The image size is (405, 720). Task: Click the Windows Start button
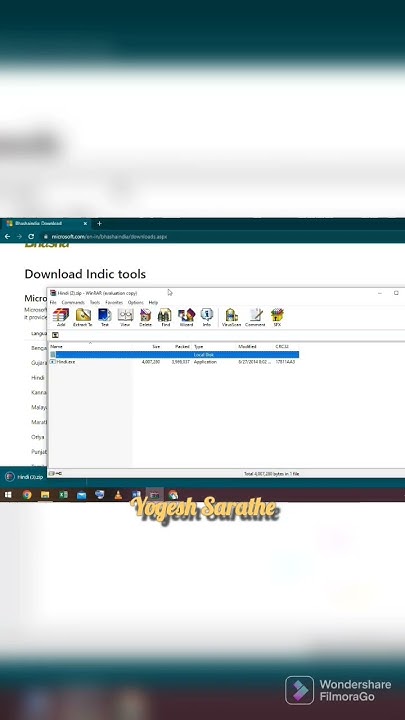pyautogui.click(x=8, y=495)
